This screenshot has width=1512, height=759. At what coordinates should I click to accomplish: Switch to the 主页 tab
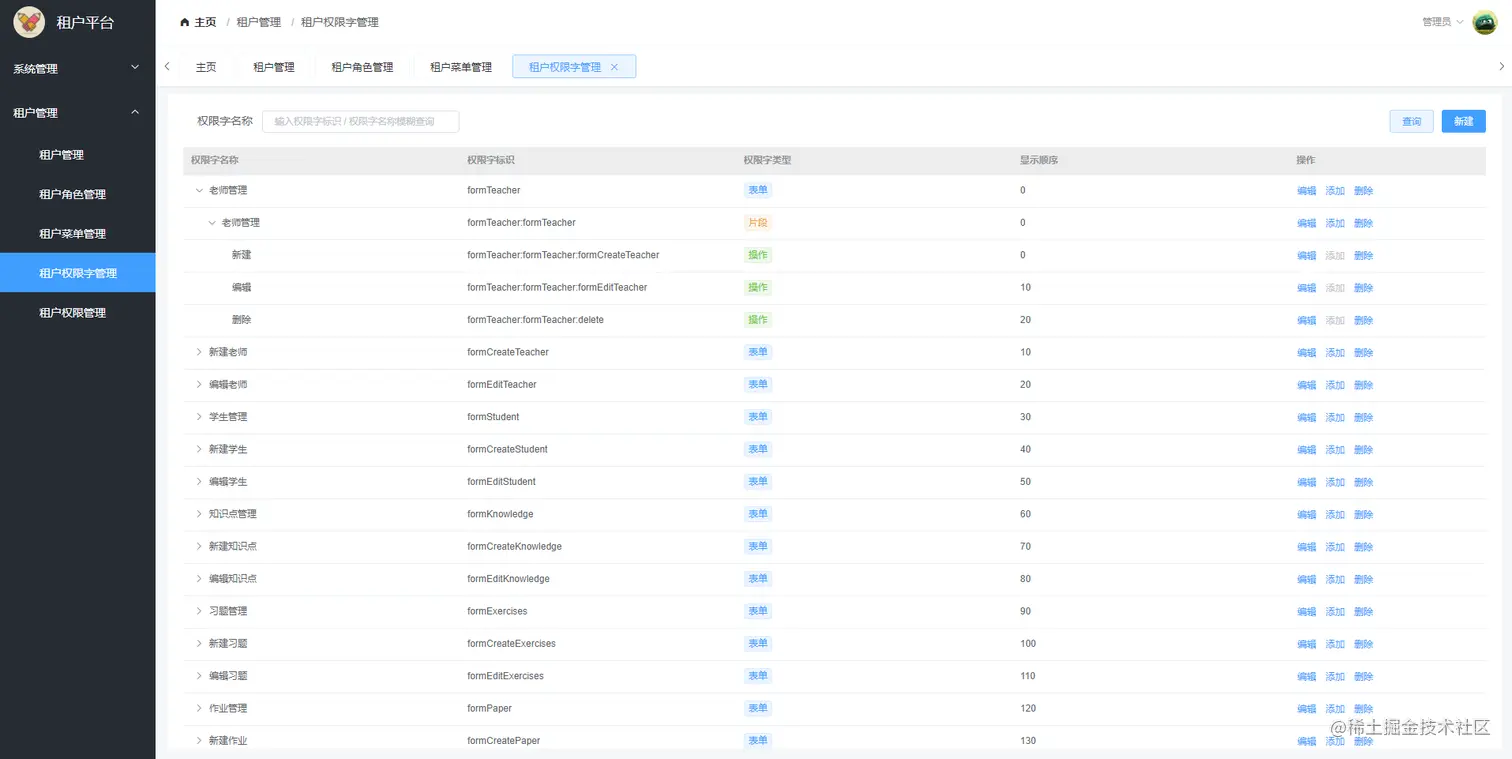(x=206, y=67)
